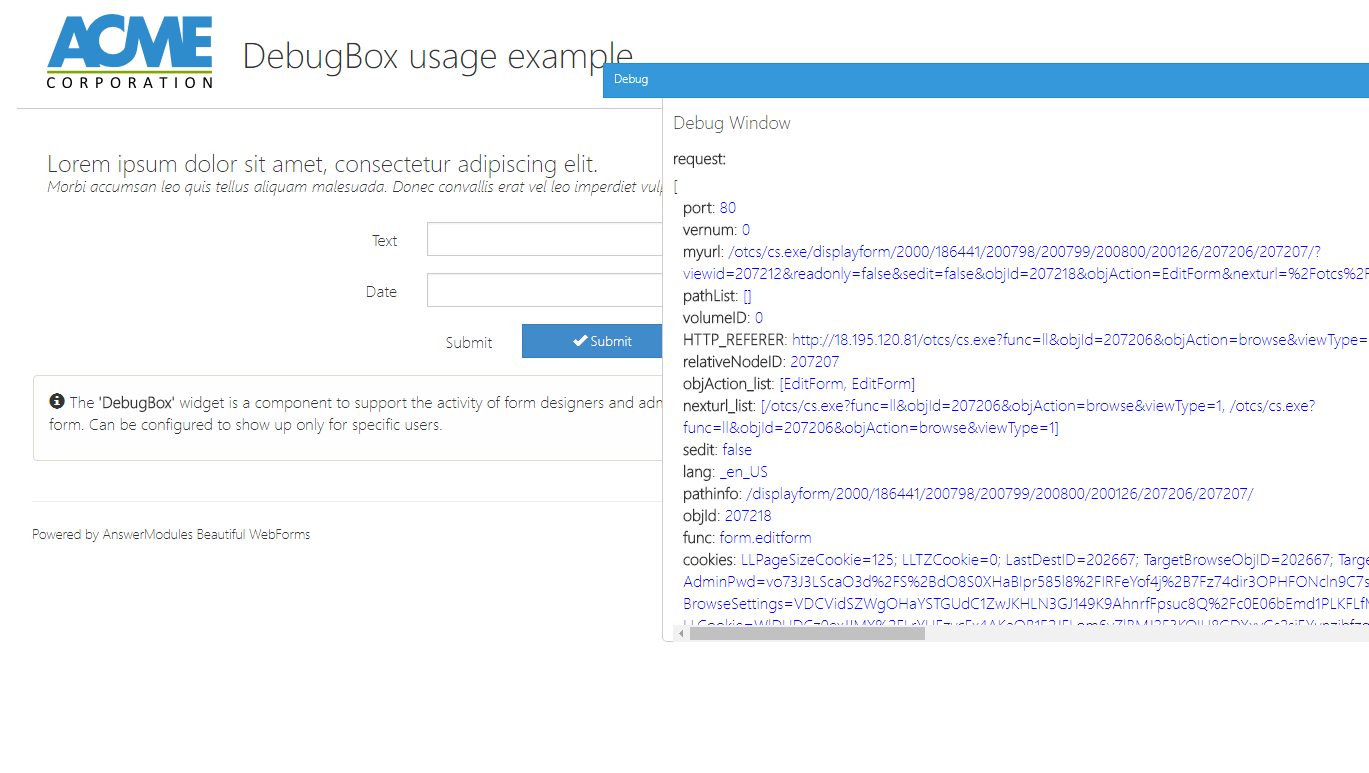This screenshot has width=1369, height=773.
Task: Click the relativeNodeID value 207207
Action: [814, 362]
